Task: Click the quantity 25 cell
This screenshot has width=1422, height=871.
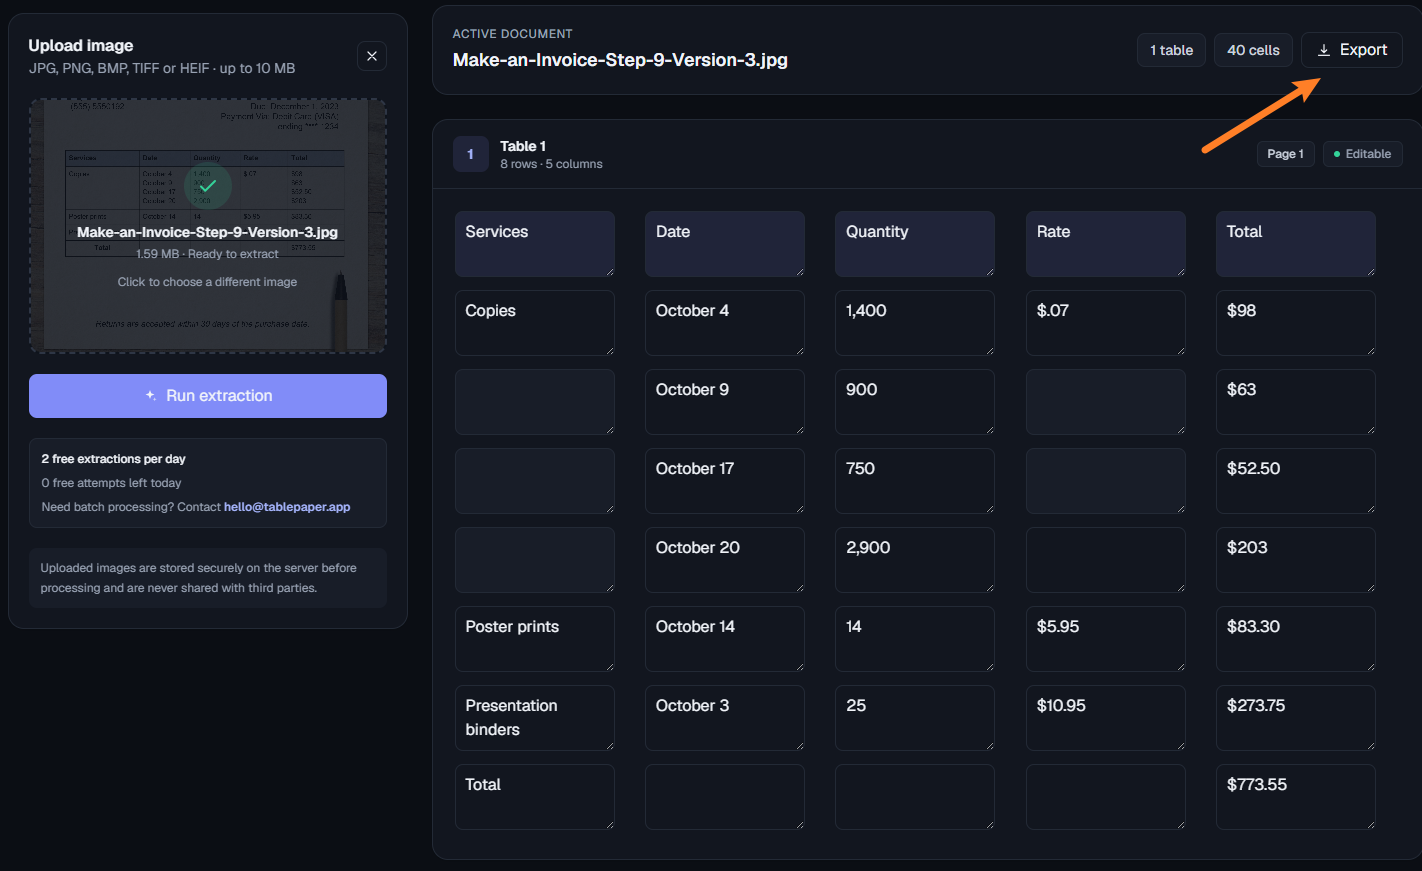Action: [x=915, y=718]
